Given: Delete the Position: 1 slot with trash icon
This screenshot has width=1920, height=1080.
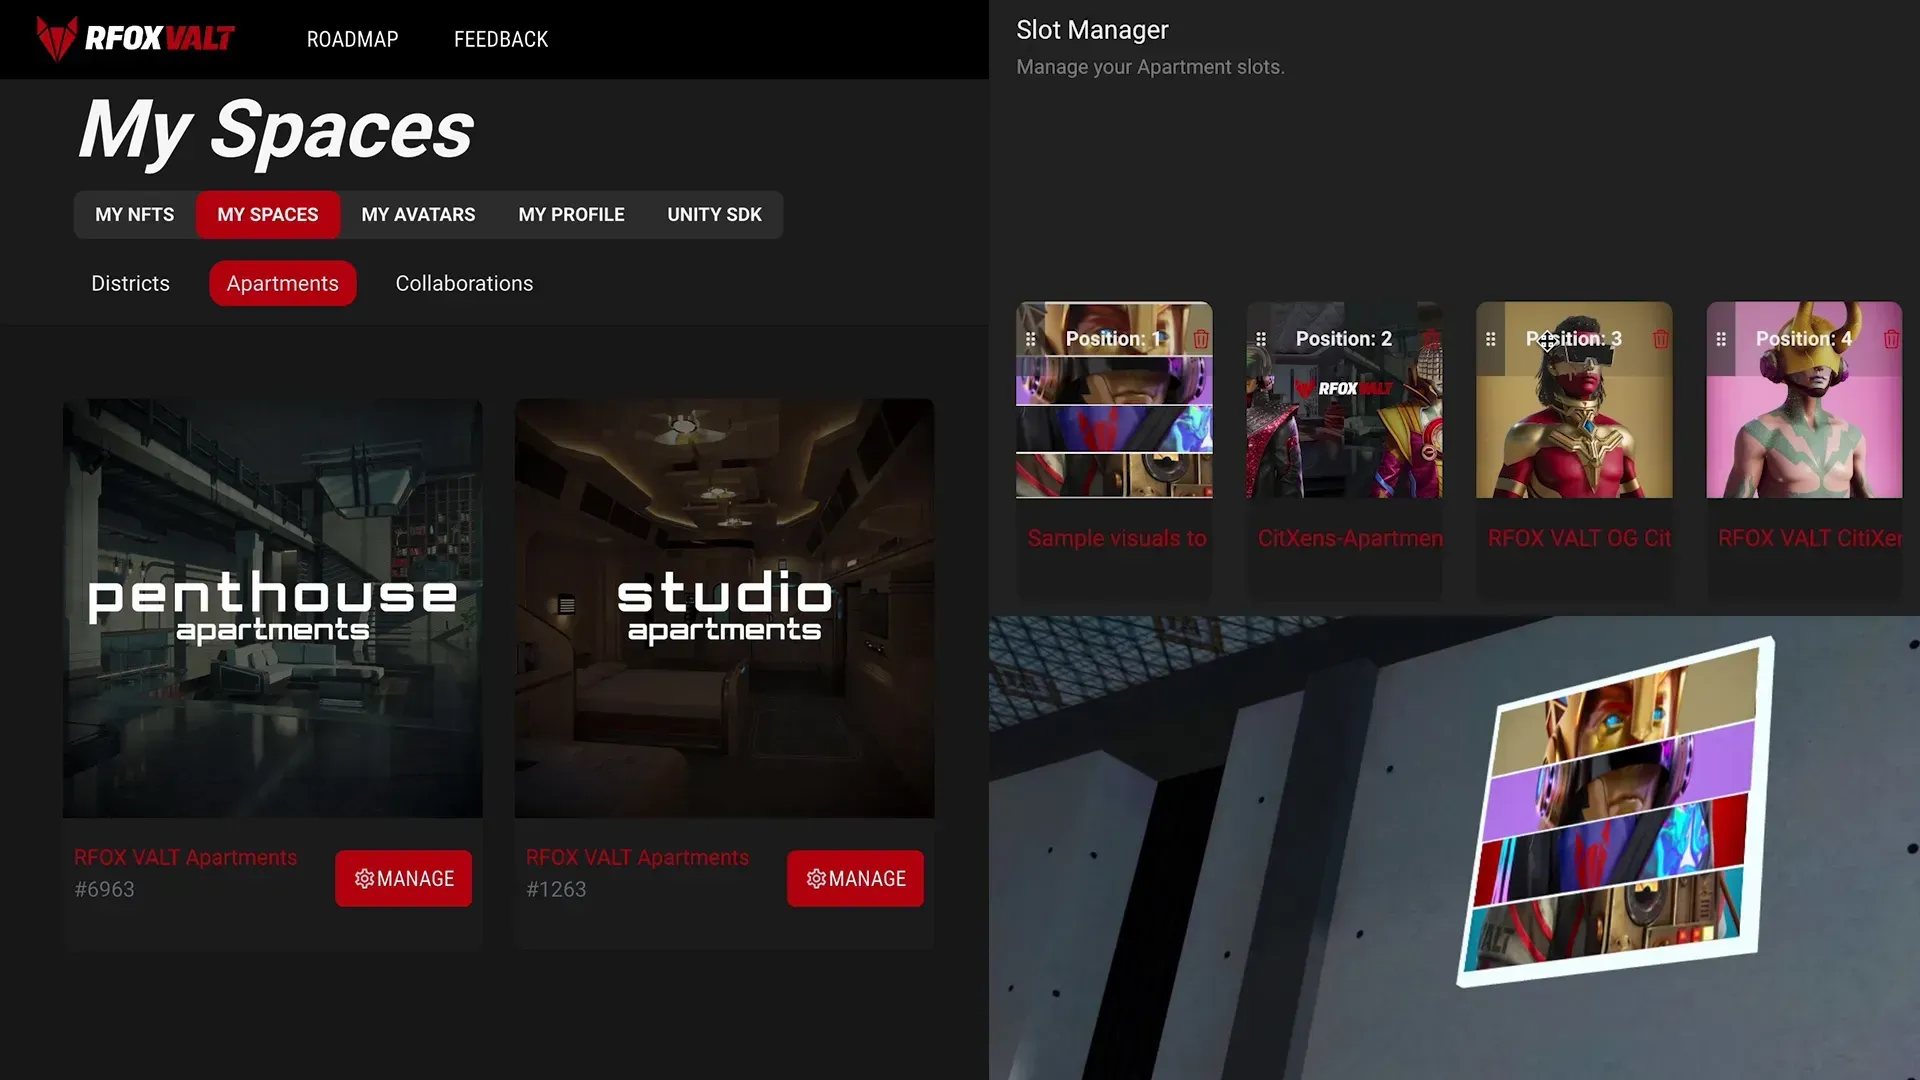Looking at the screenshot, I should click(1201, 339).
